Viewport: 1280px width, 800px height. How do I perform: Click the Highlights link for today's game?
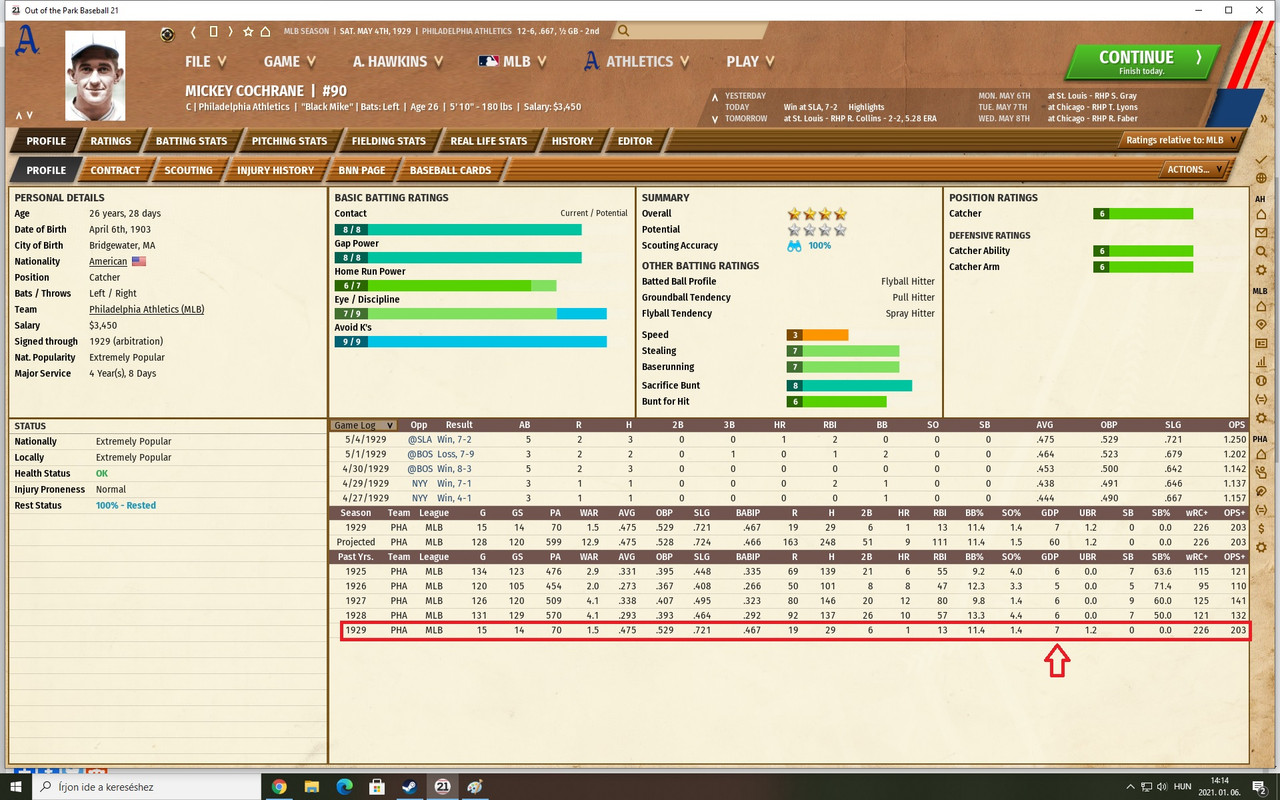[x=866, y=107]
